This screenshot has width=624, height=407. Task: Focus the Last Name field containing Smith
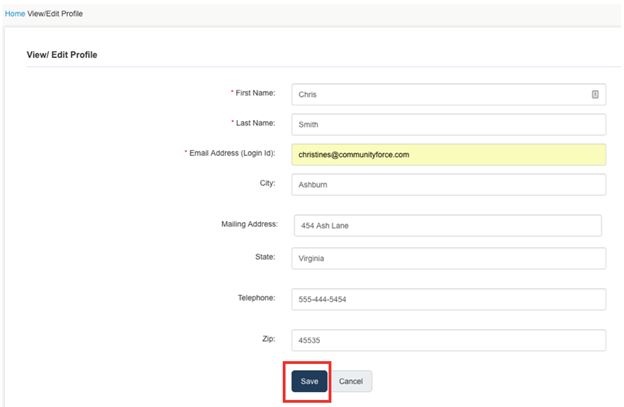(448, 125)
